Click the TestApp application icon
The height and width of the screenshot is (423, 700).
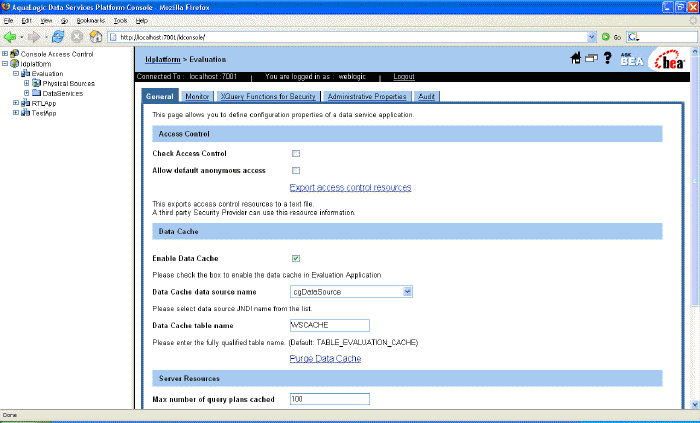point(25,113)
